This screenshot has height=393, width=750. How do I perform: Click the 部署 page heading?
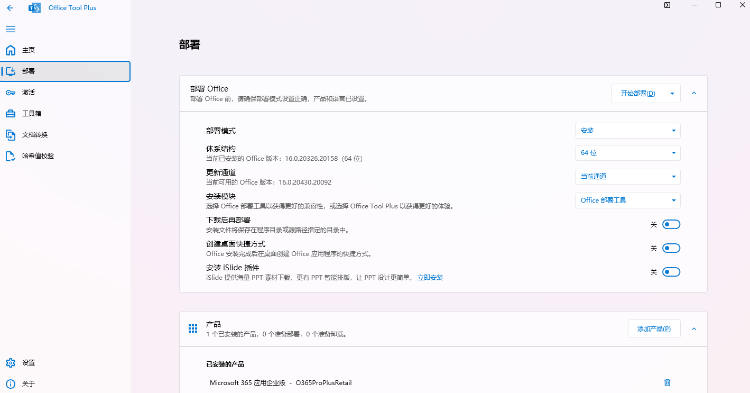click(189, 45)
